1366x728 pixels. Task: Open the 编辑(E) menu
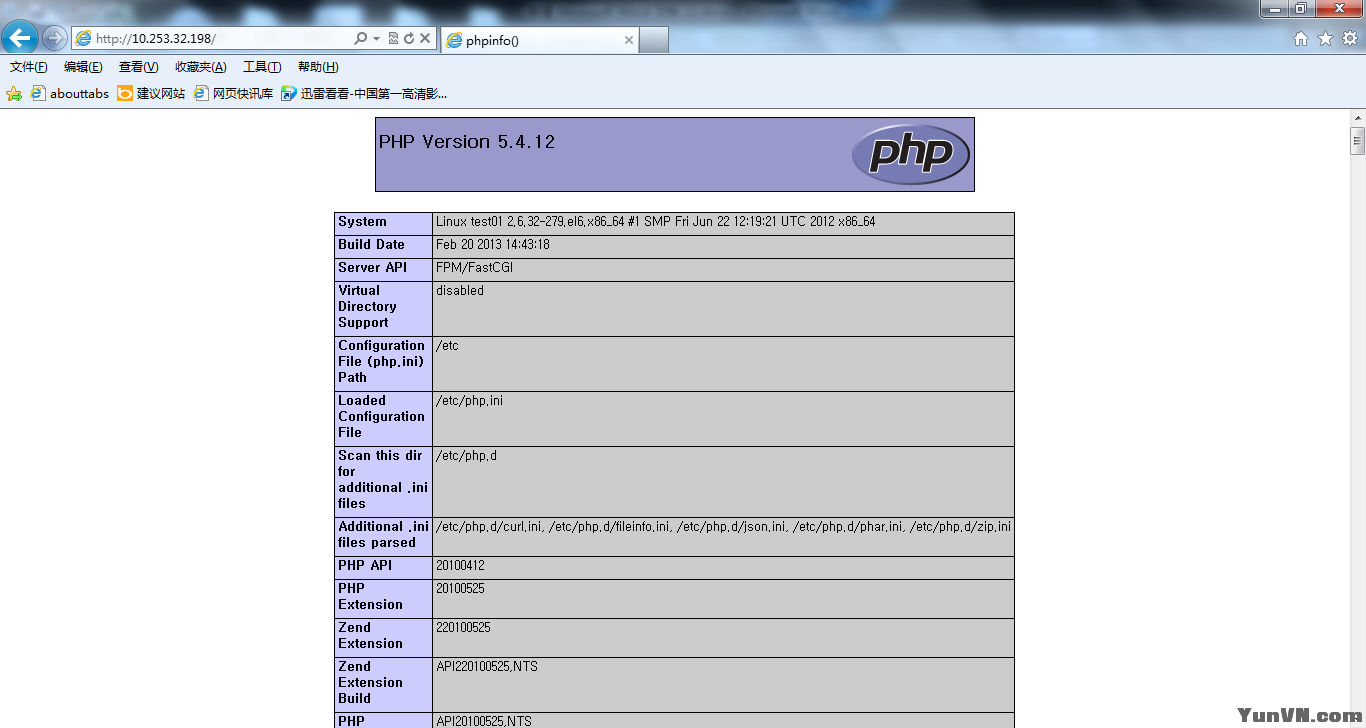(83, 67)
